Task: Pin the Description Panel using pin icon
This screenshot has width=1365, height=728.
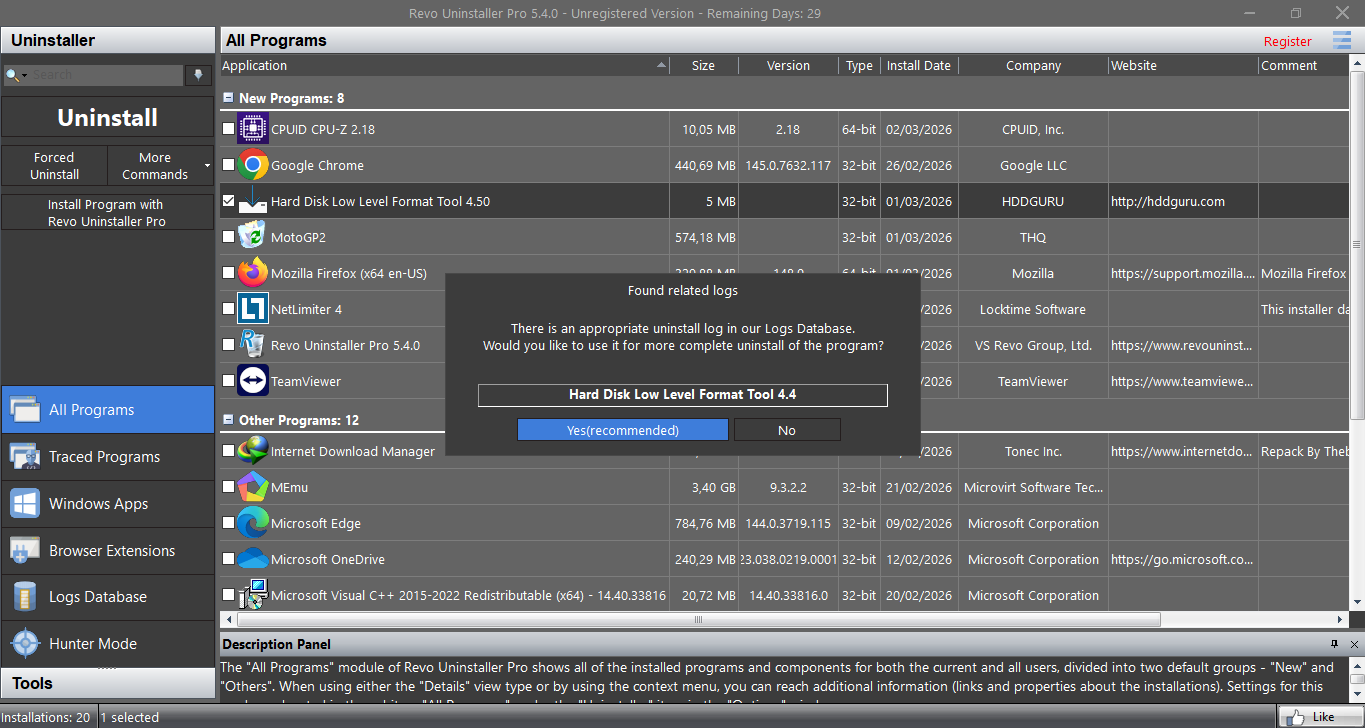Action: click(x=1334, y=644)
